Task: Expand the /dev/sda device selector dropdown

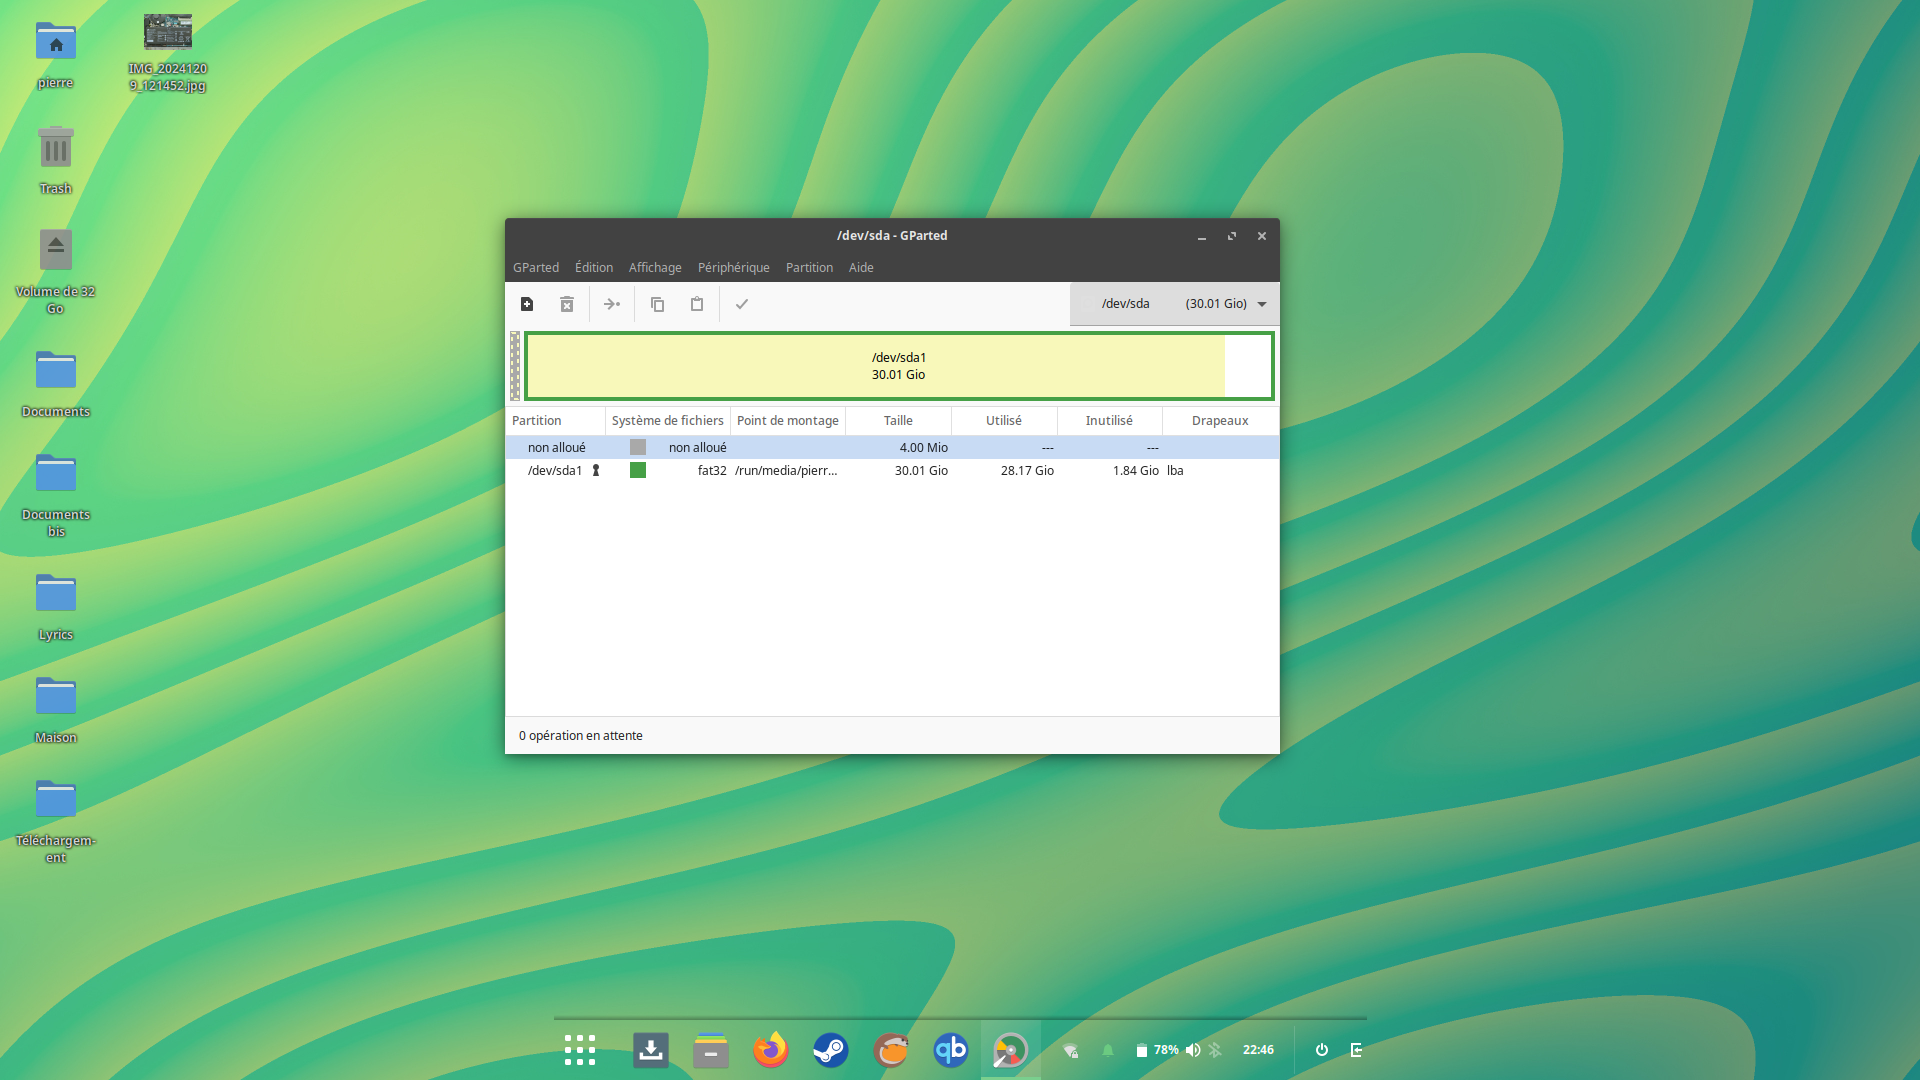Action: (x=1262, y=304)
